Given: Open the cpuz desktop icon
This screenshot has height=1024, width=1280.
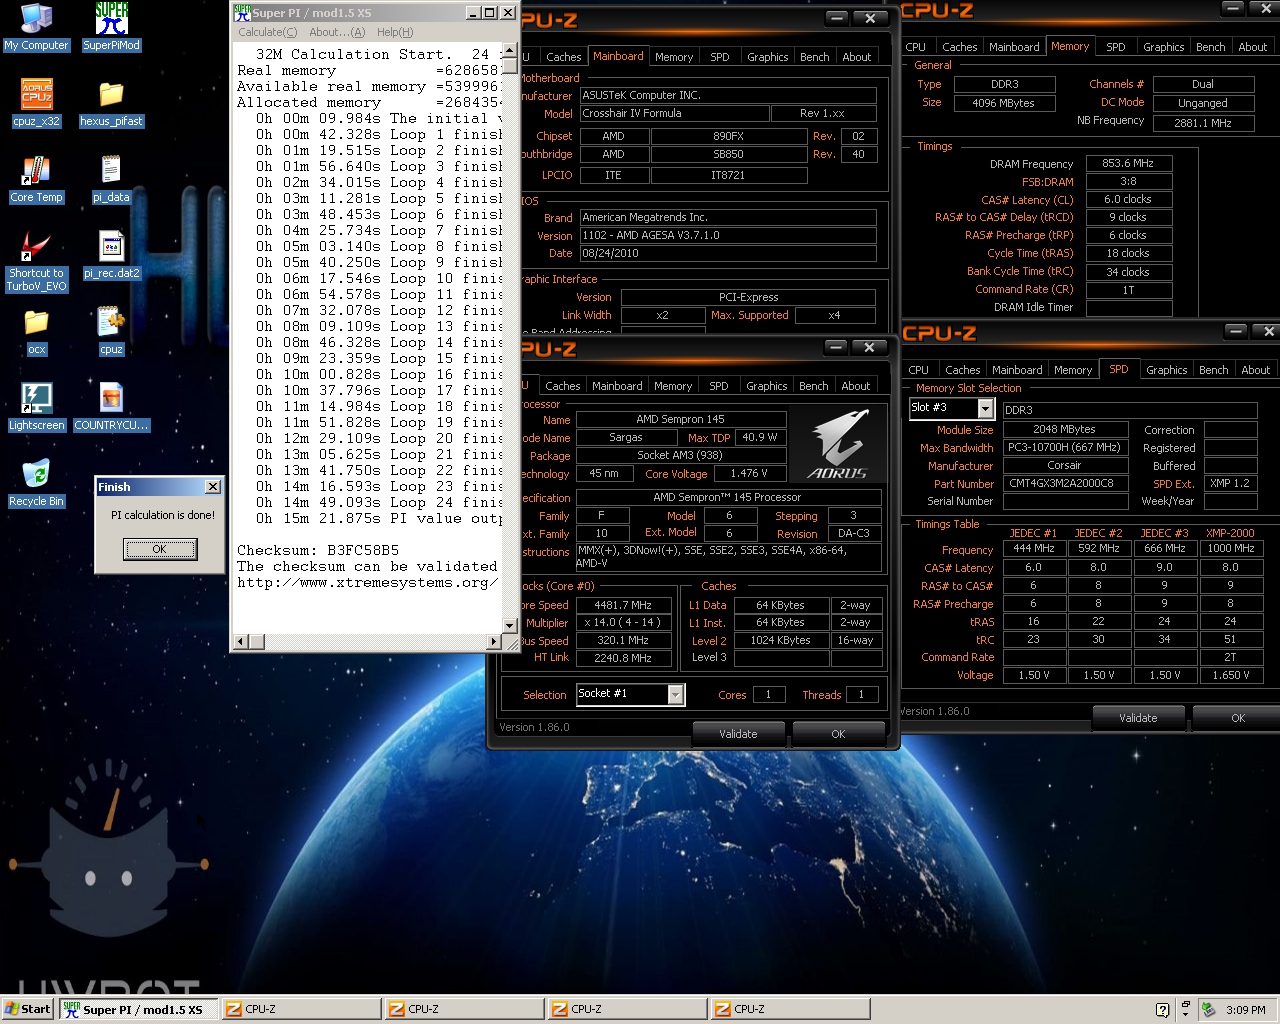Looking at the screenshot, I should click(x=111, y=331).
